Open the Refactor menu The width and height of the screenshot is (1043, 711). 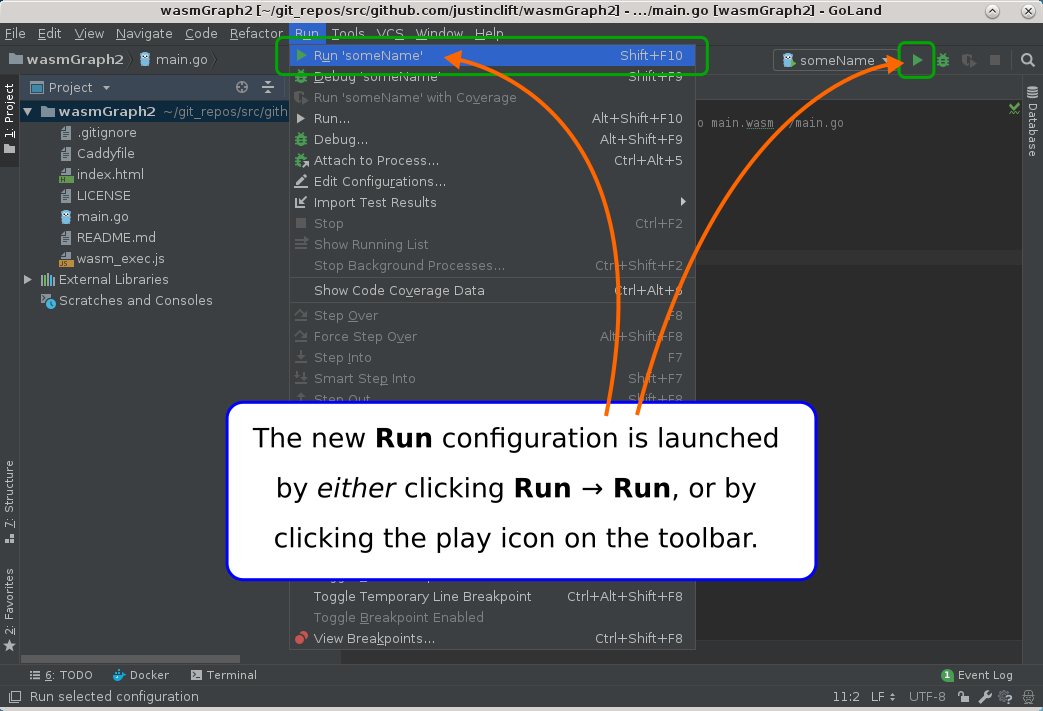click(256, 34)
